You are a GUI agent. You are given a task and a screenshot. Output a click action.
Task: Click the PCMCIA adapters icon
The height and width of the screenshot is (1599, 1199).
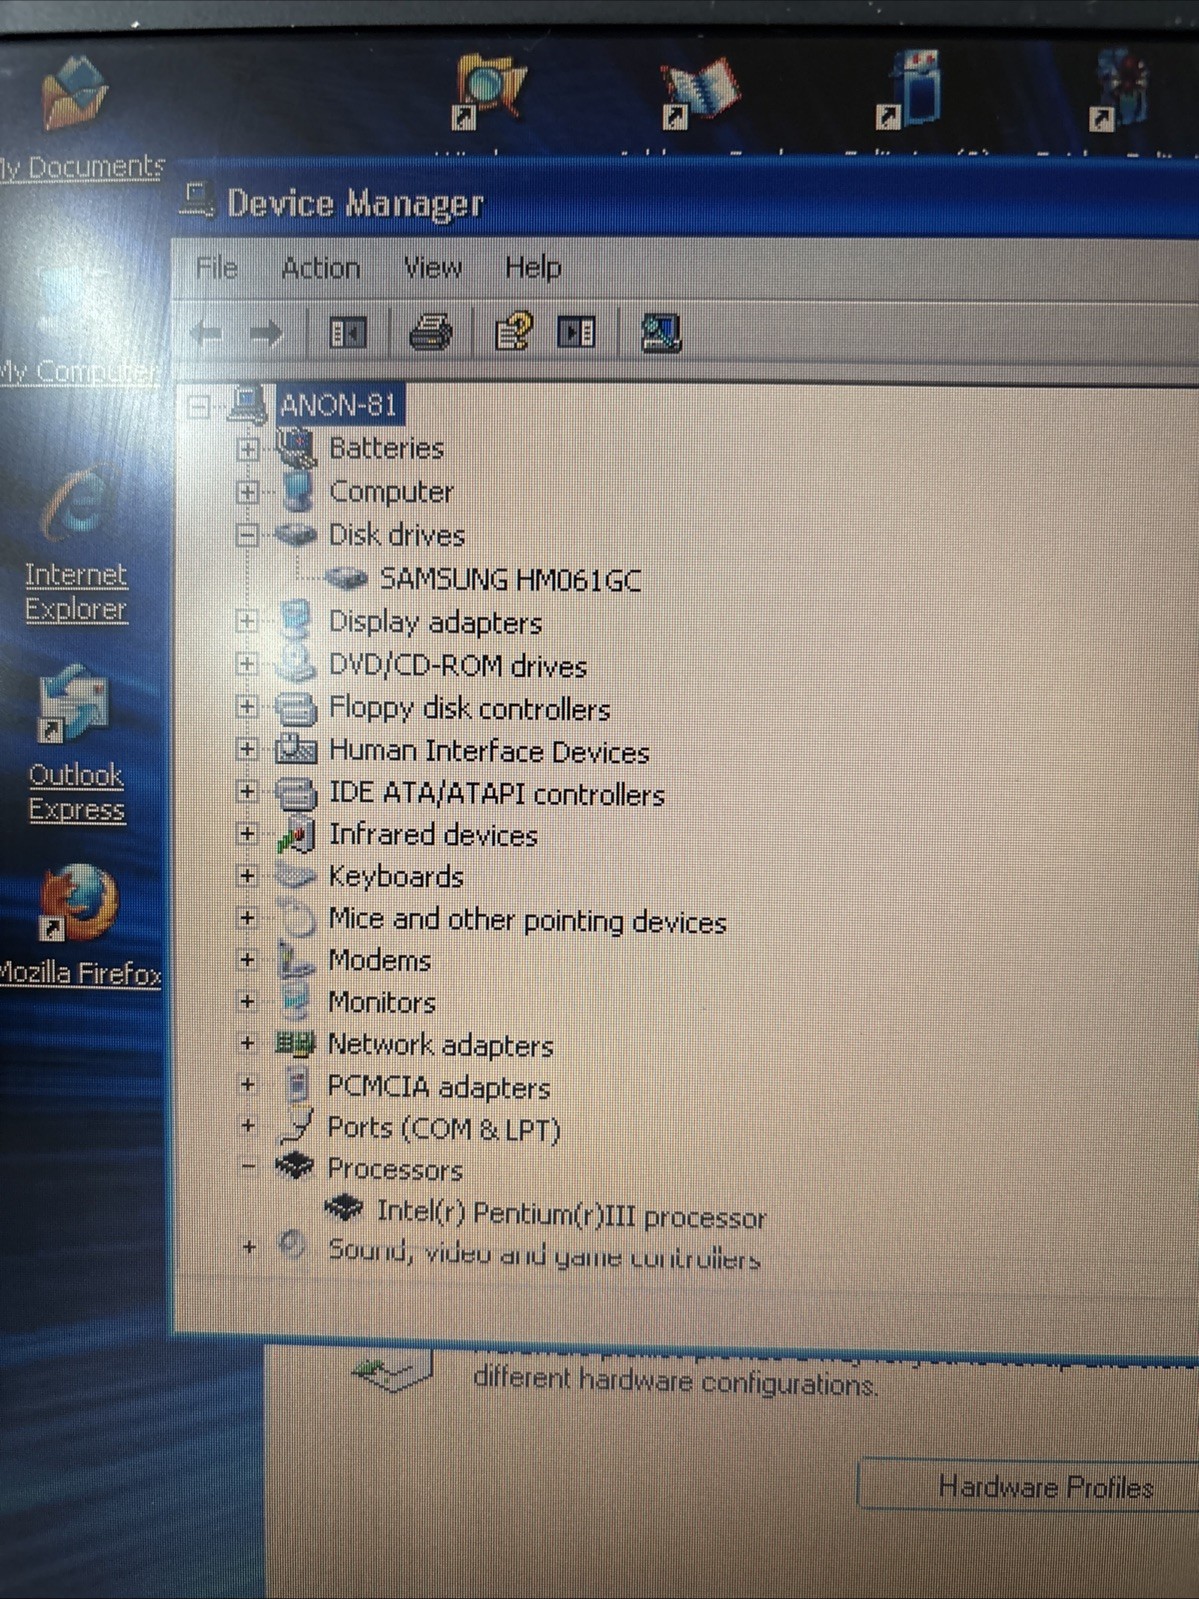(x=296, y=1085)
